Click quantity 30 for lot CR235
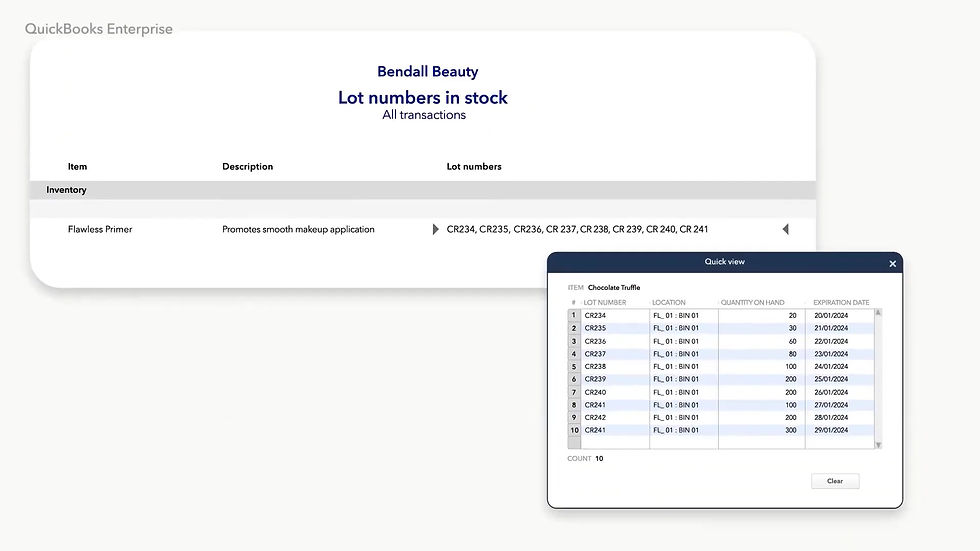The image size is (980, 551). click(792, 328)
